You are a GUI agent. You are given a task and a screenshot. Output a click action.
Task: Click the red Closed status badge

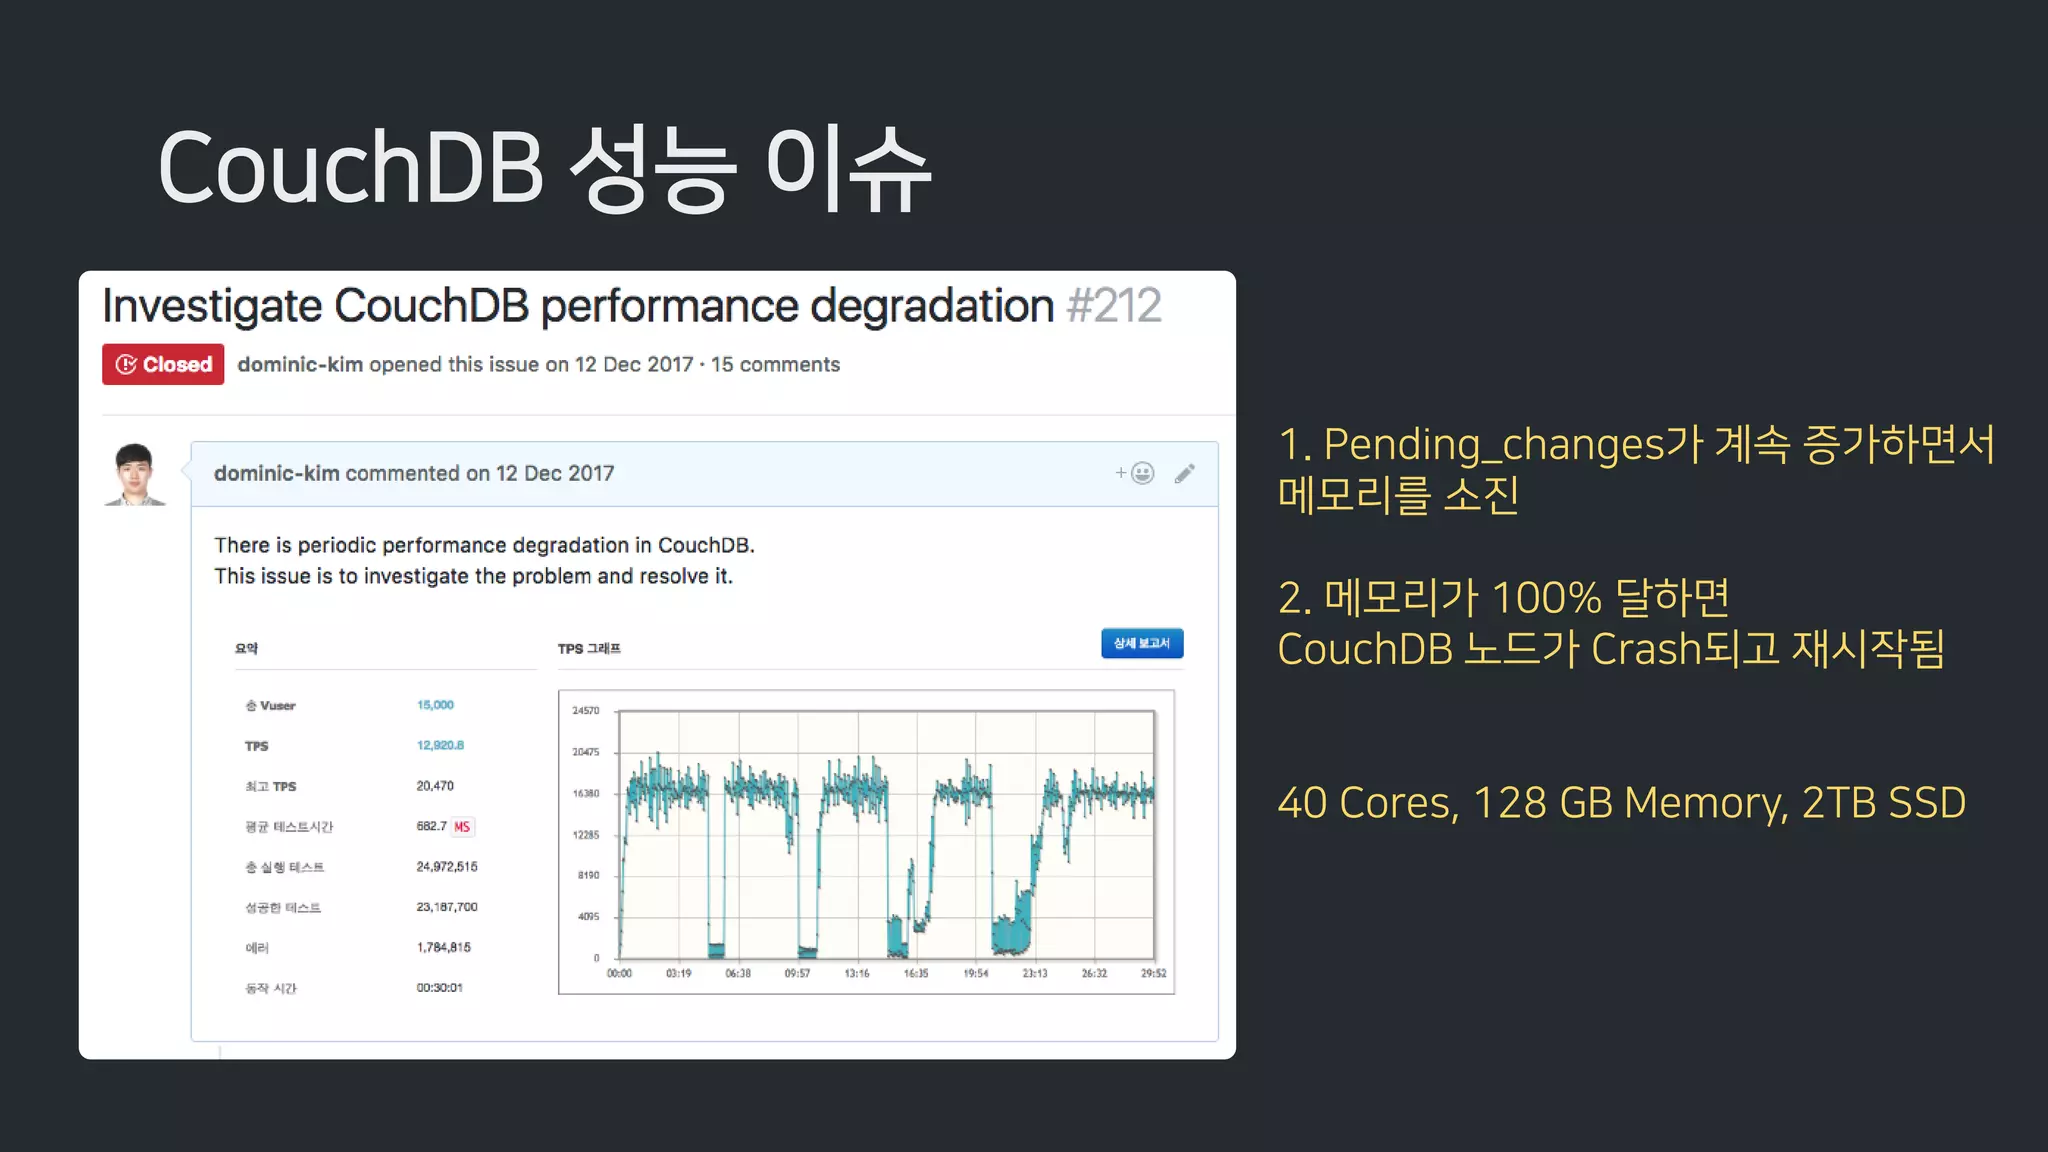coord(163,365)
